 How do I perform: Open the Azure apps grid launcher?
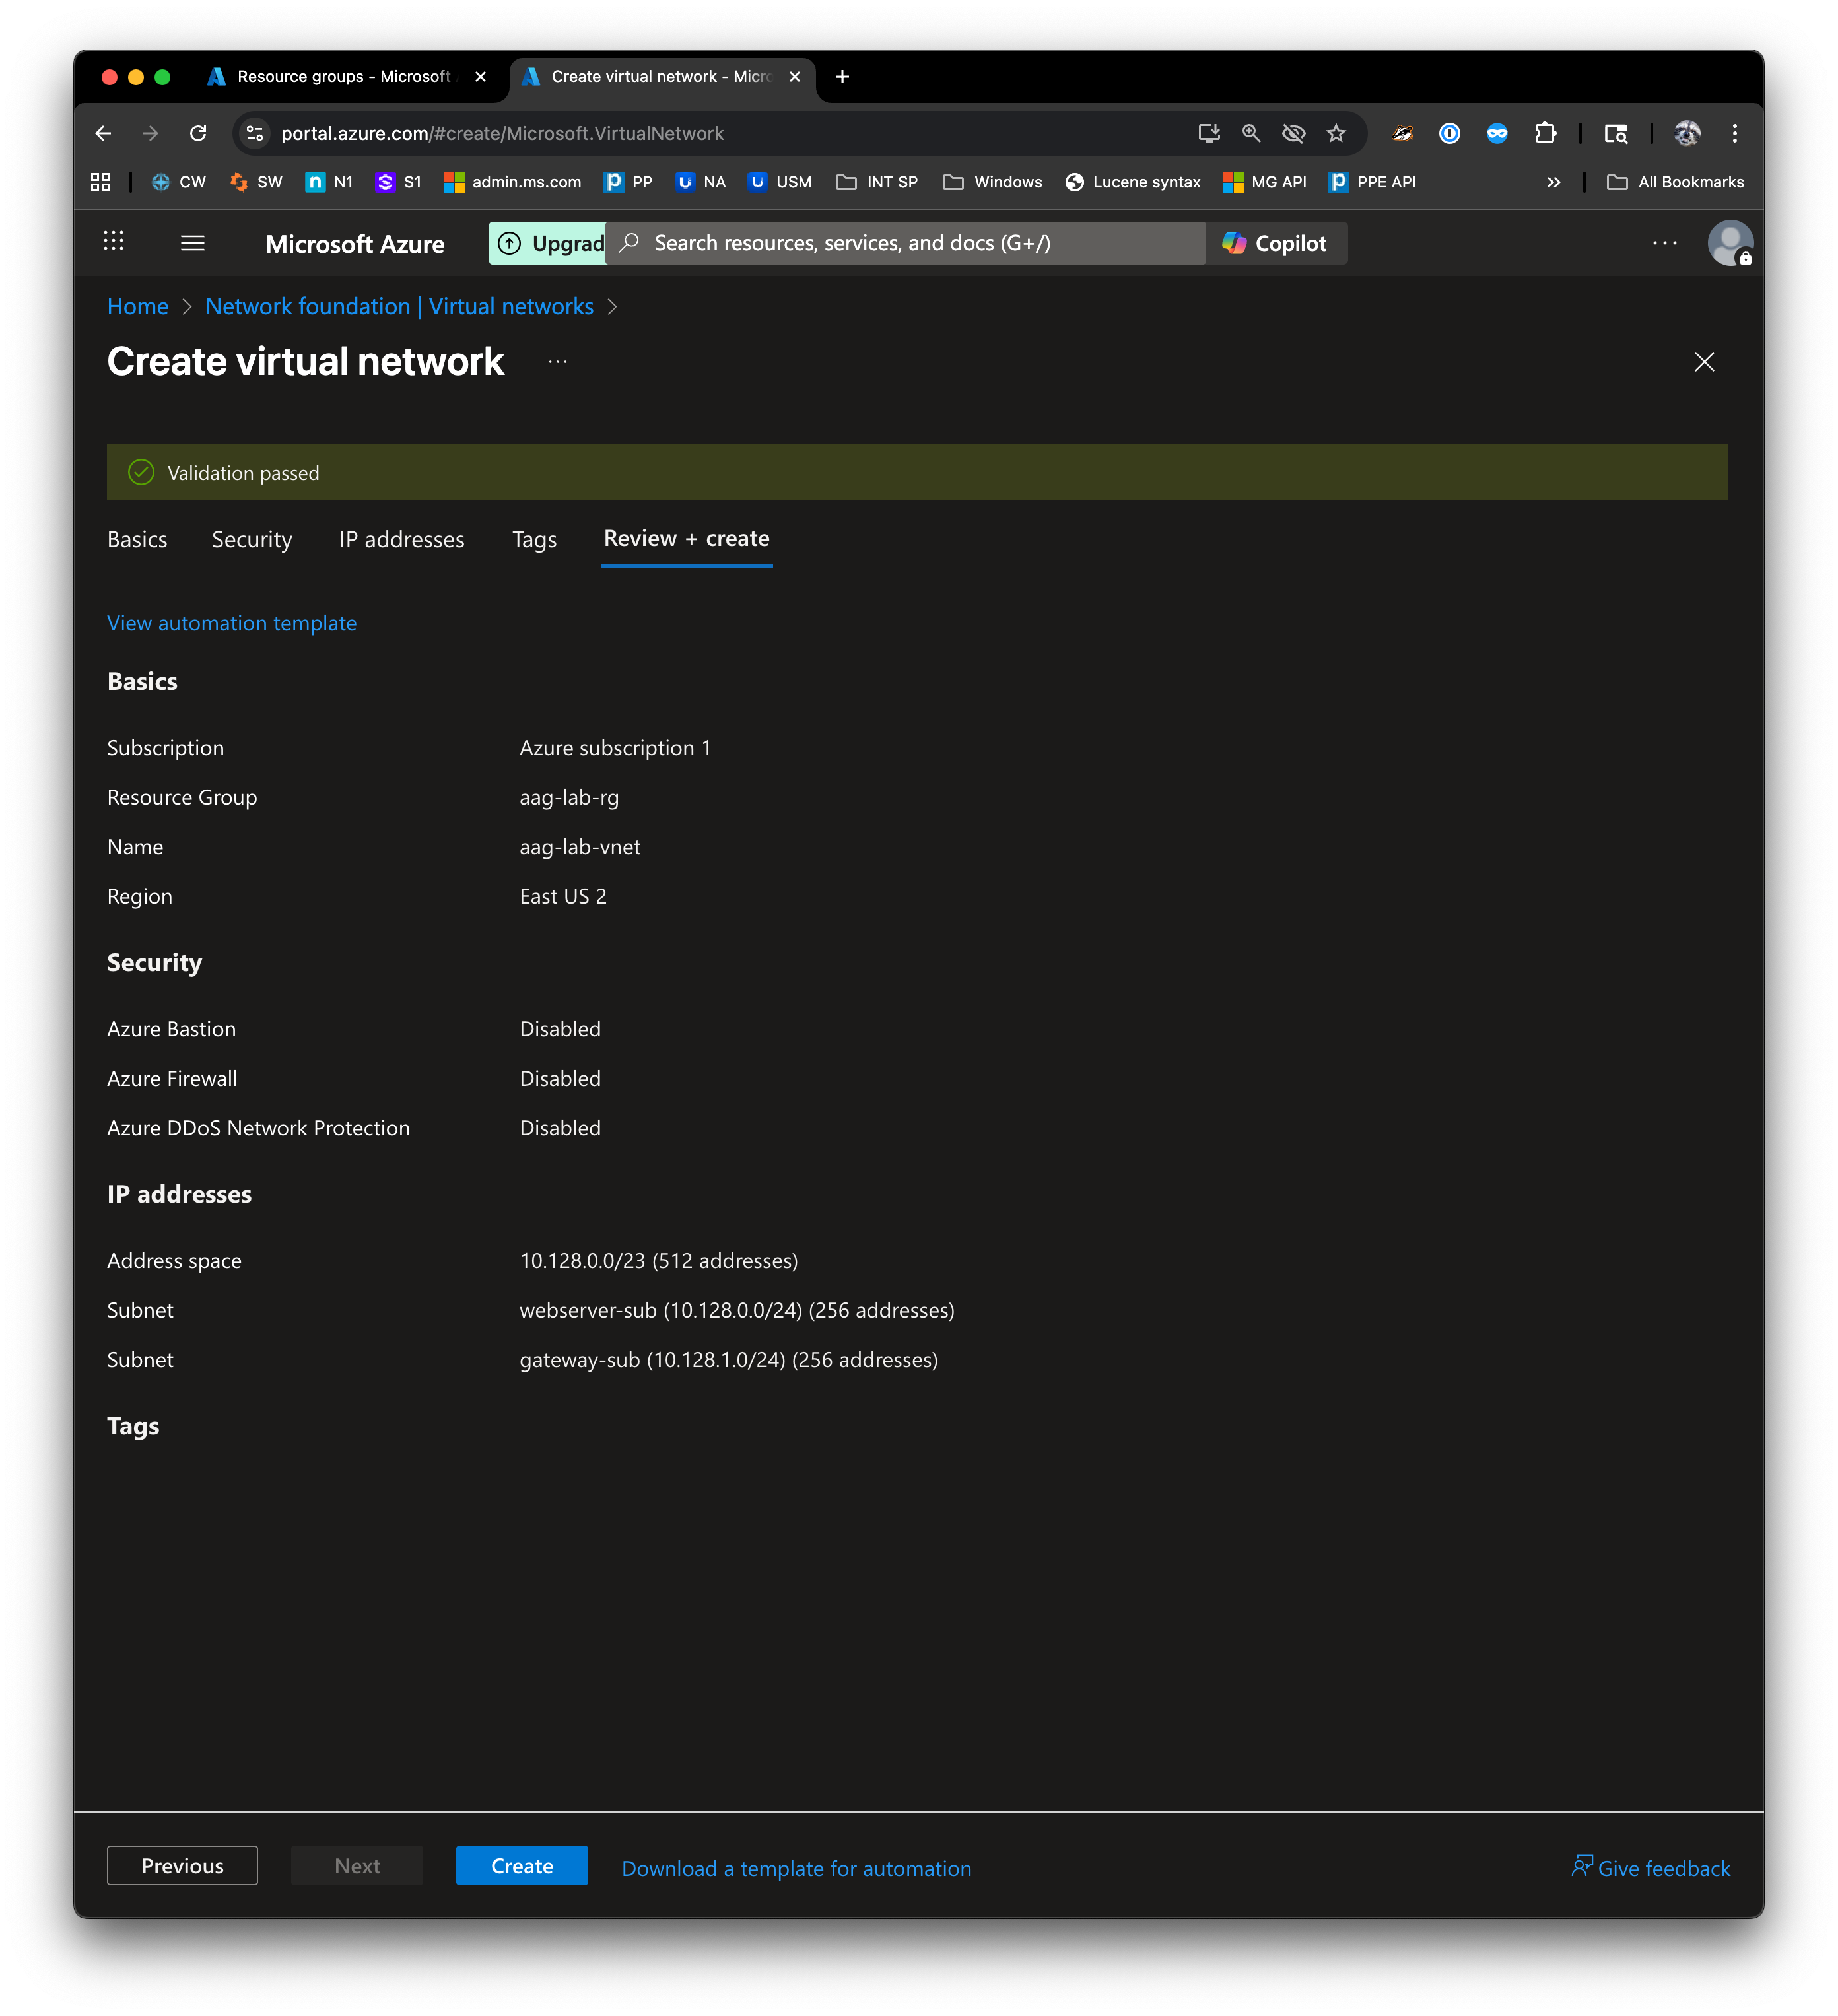pyautogui.click(x=114, y=241)
